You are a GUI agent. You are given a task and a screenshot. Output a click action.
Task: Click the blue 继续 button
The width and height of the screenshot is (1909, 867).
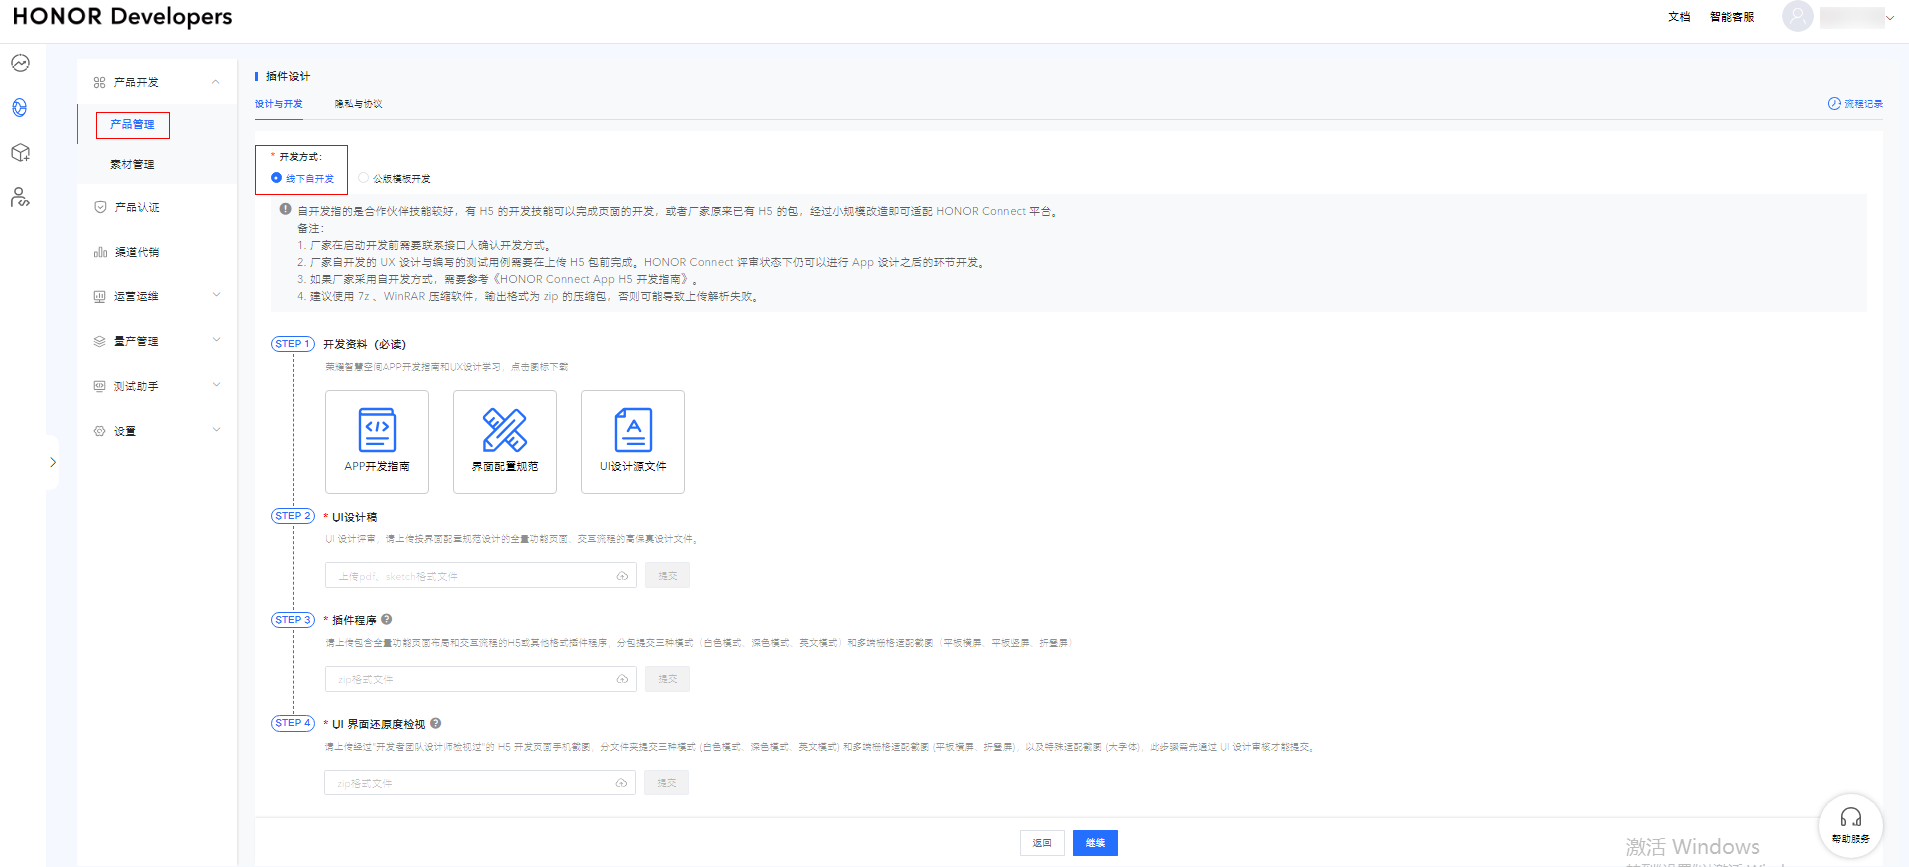tap(1095, 843)
